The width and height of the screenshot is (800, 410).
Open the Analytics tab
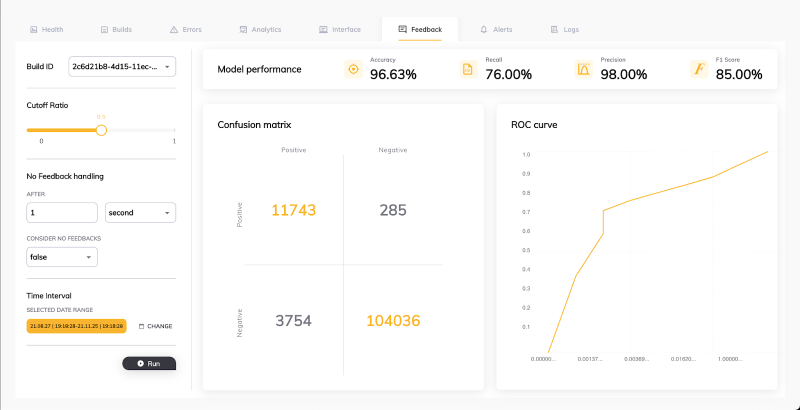(x=260, y=30)
